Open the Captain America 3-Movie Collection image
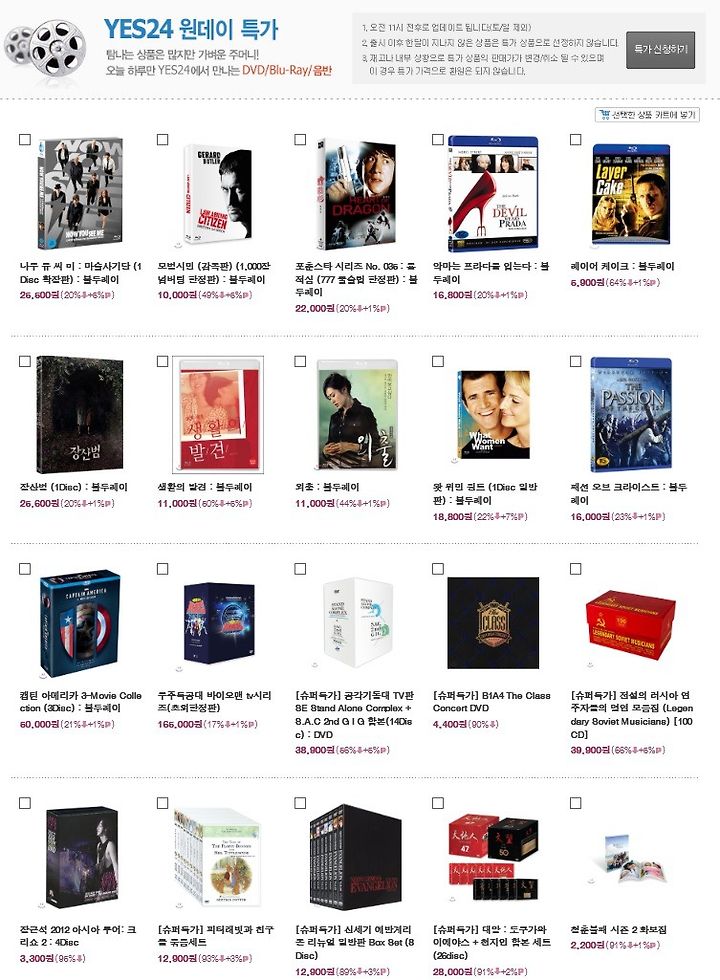This screenshot has height=980, width=720. [80, 623]
